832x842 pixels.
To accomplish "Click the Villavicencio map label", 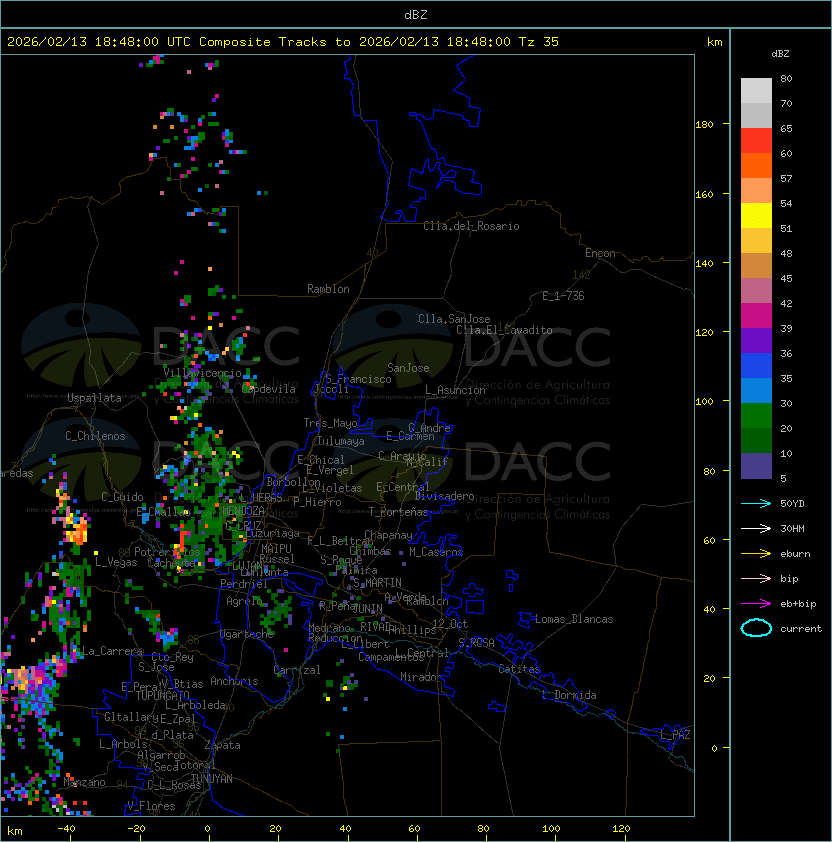I will tap(202, 373).
